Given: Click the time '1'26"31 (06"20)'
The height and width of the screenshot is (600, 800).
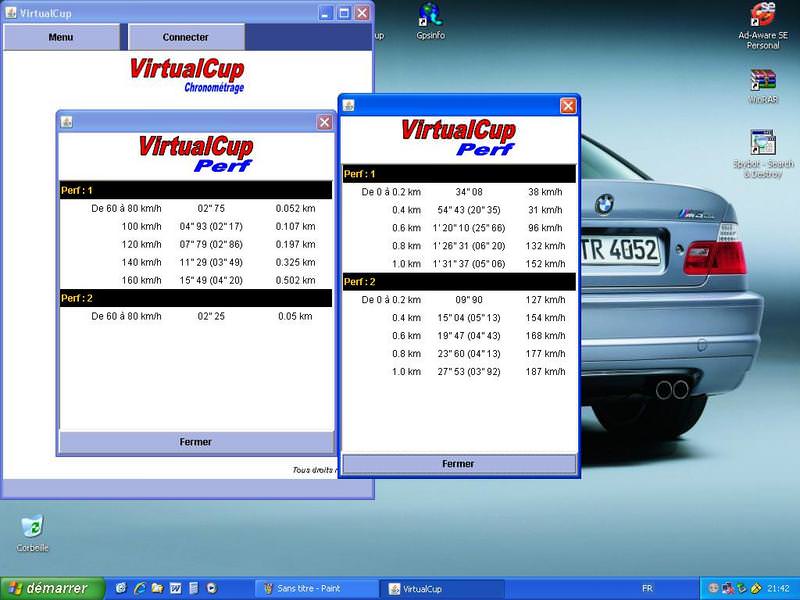Looking at the screenshot, I should tap(469, 246).
